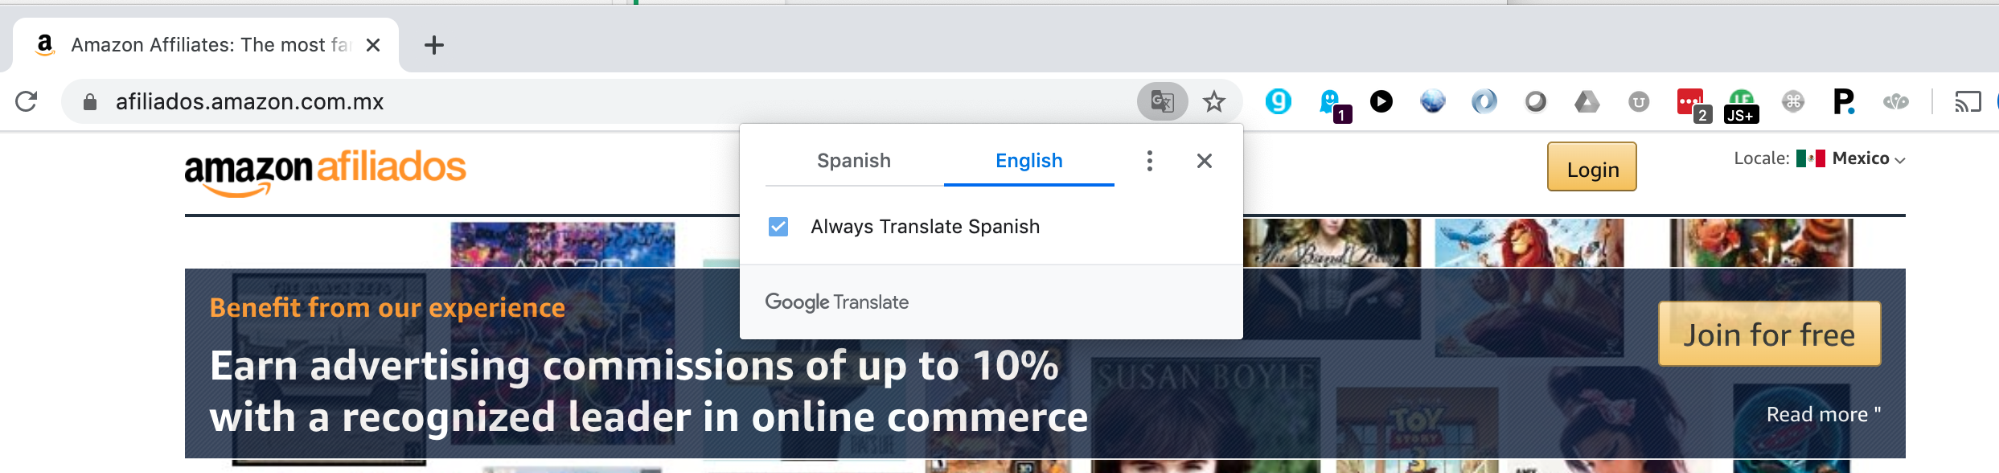The width and height of the screenshot is (1999, 473).
Task: Uncheck Always Translate Spanish checkbox
Action: 778,227
